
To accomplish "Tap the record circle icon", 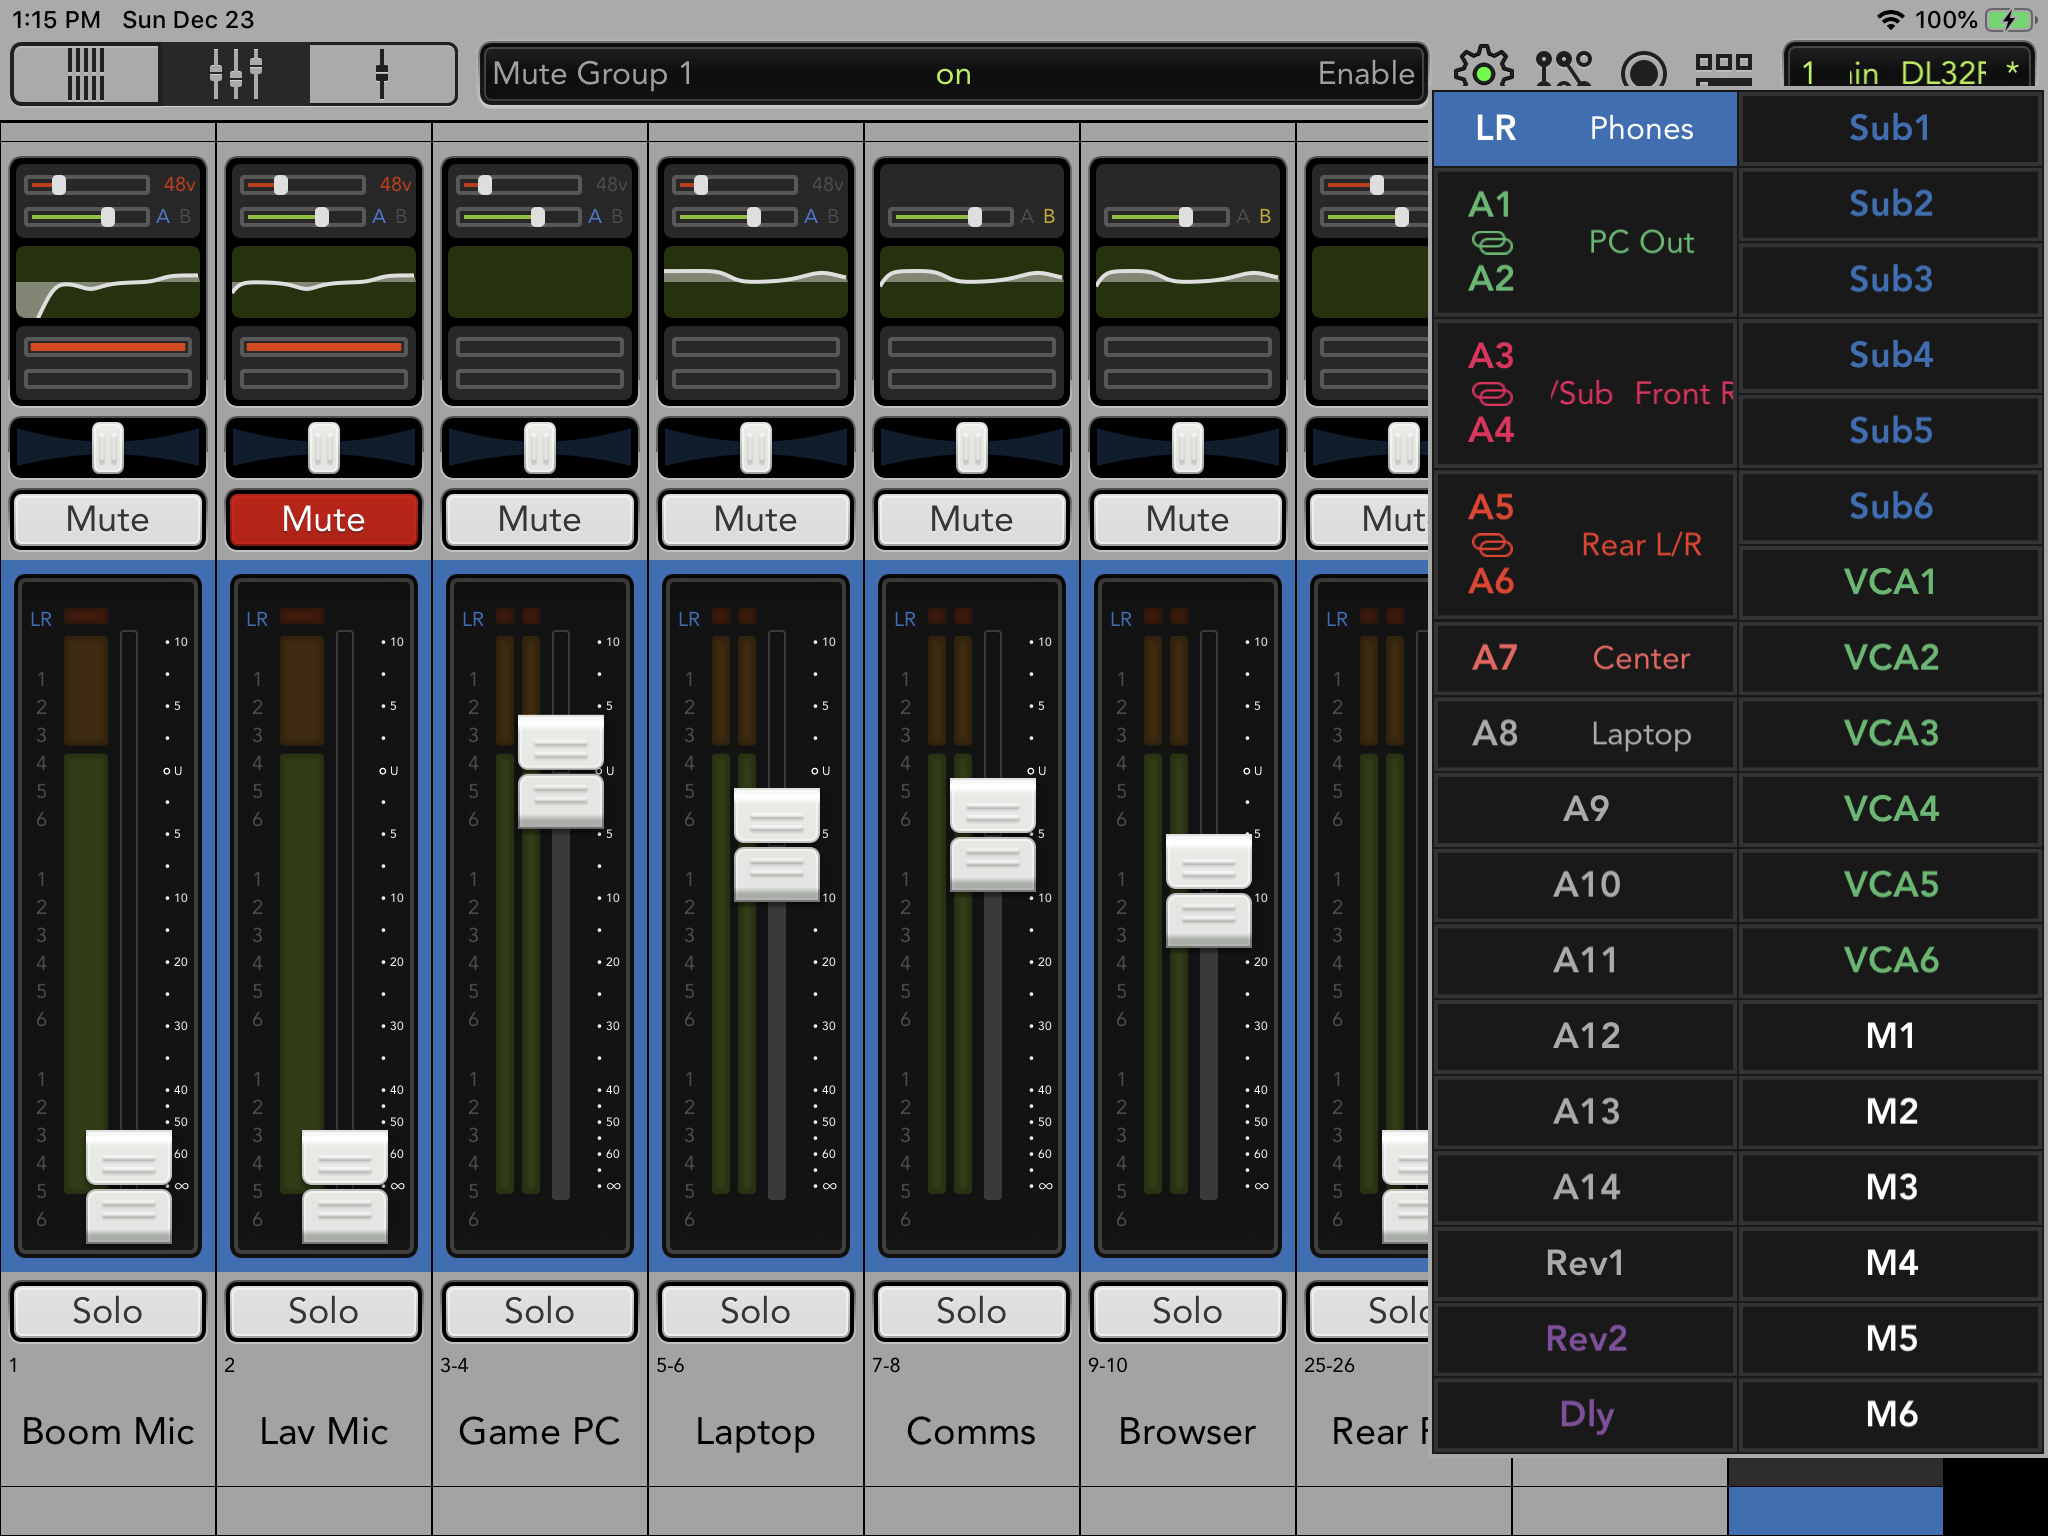I will pyautogui.click(x=1643, y=72).
